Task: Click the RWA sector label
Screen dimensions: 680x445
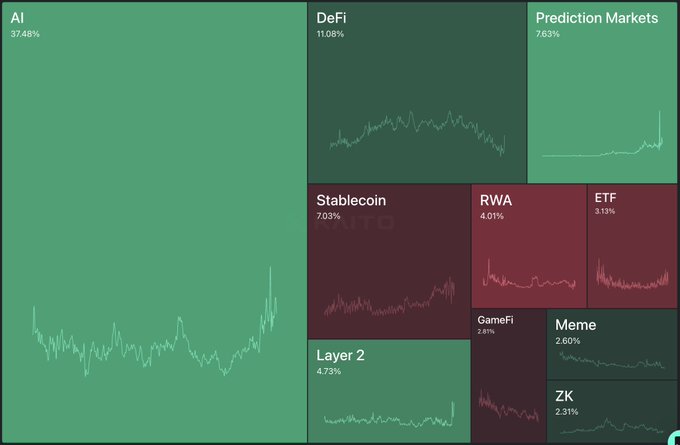Action: click(x=496, y=200)
